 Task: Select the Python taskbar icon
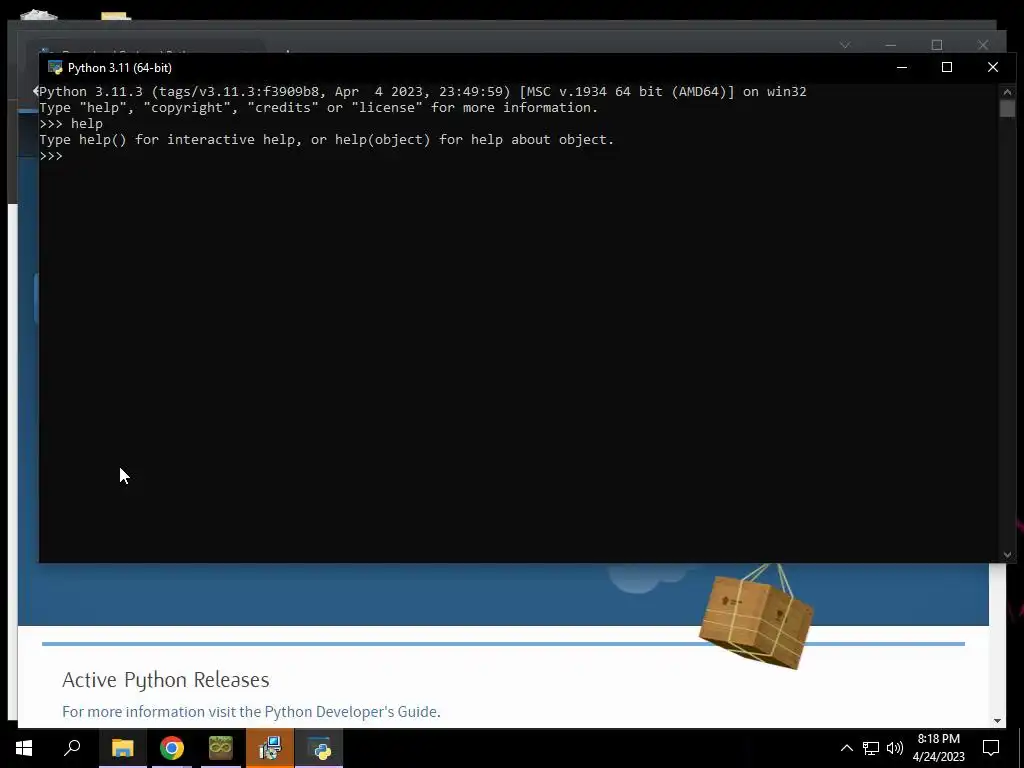pos(319,748)
